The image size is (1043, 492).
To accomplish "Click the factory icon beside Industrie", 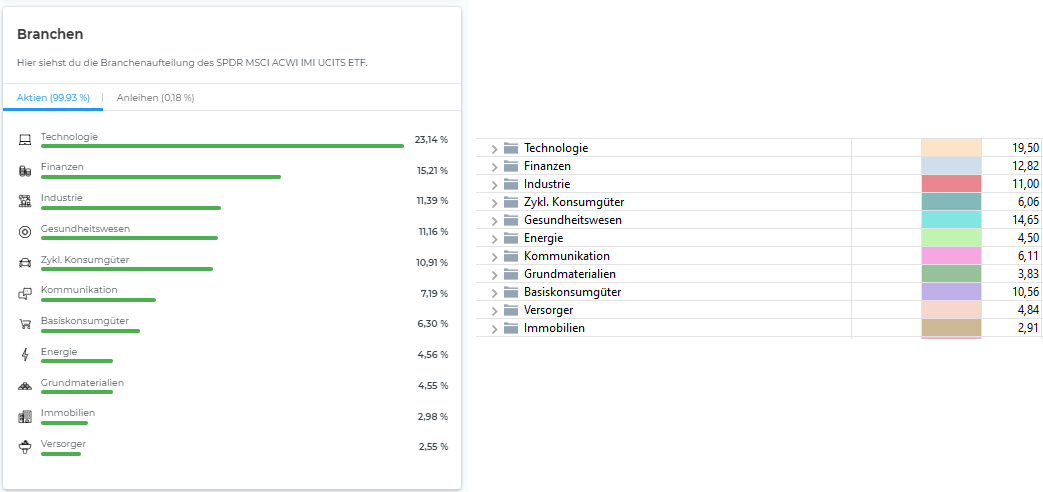I will (x=25, y=201).
